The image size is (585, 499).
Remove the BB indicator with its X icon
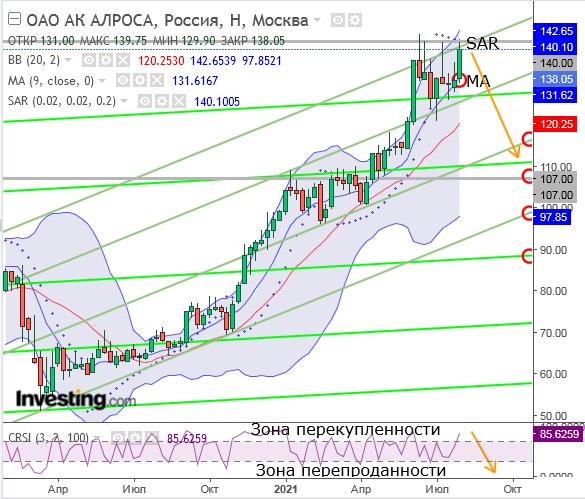123,60
